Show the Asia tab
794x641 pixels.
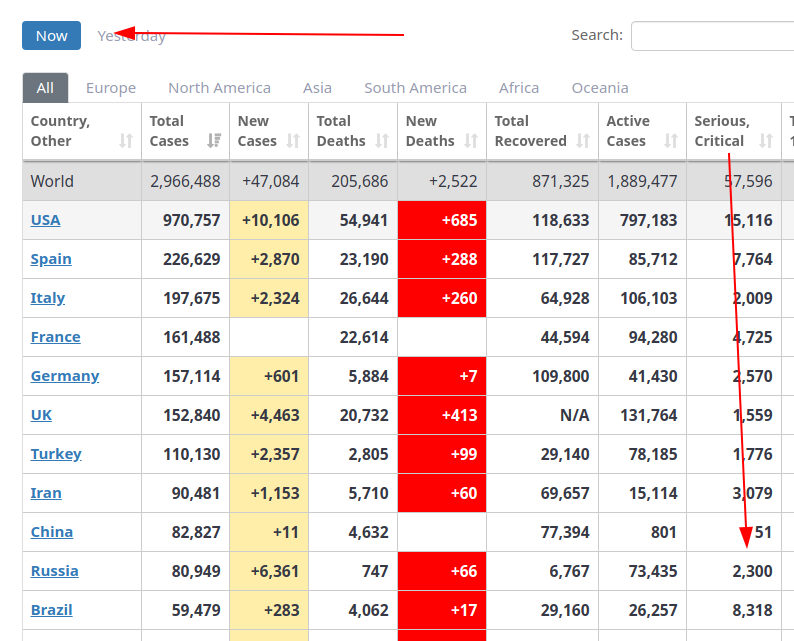(x=317, y=88)
